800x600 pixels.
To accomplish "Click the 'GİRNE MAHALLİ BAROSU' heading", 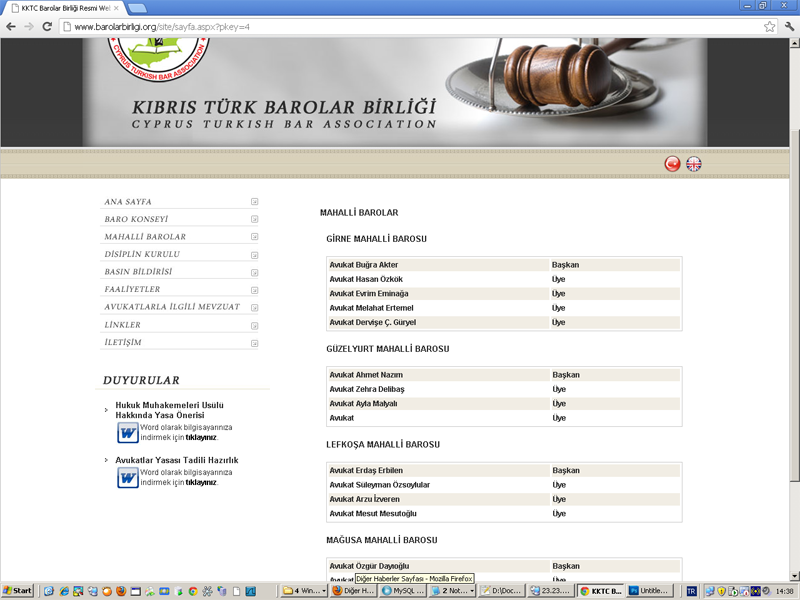I will click(377, 239).
